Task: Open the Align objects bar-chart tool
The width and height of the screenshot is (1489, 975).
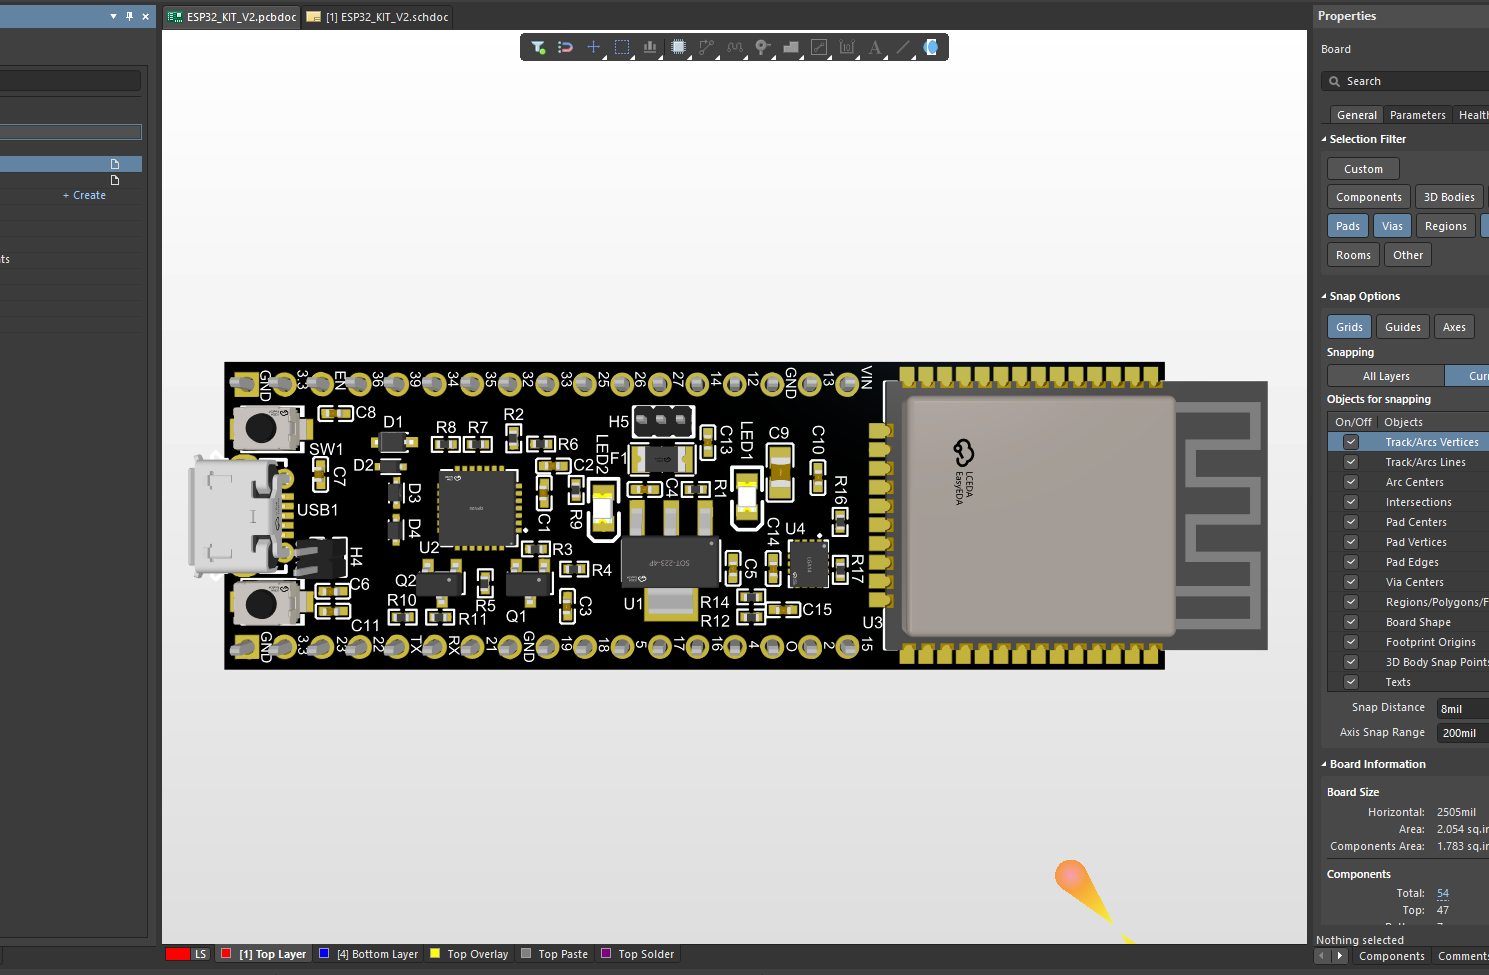Action: click(x=650, y=47)
